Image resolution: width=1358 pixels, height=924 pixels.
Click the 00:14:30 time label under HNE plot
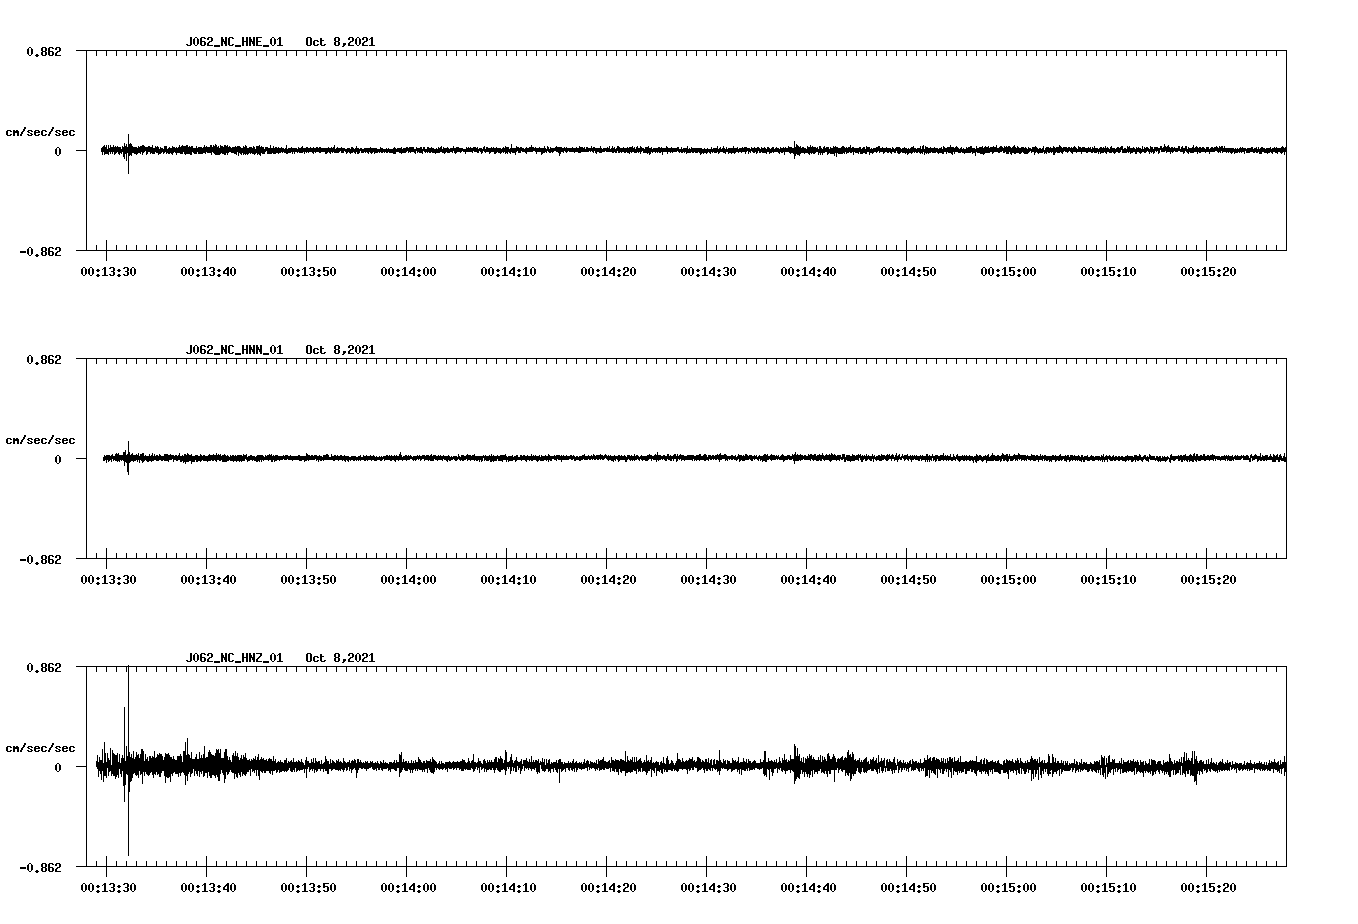click(708, 272)
